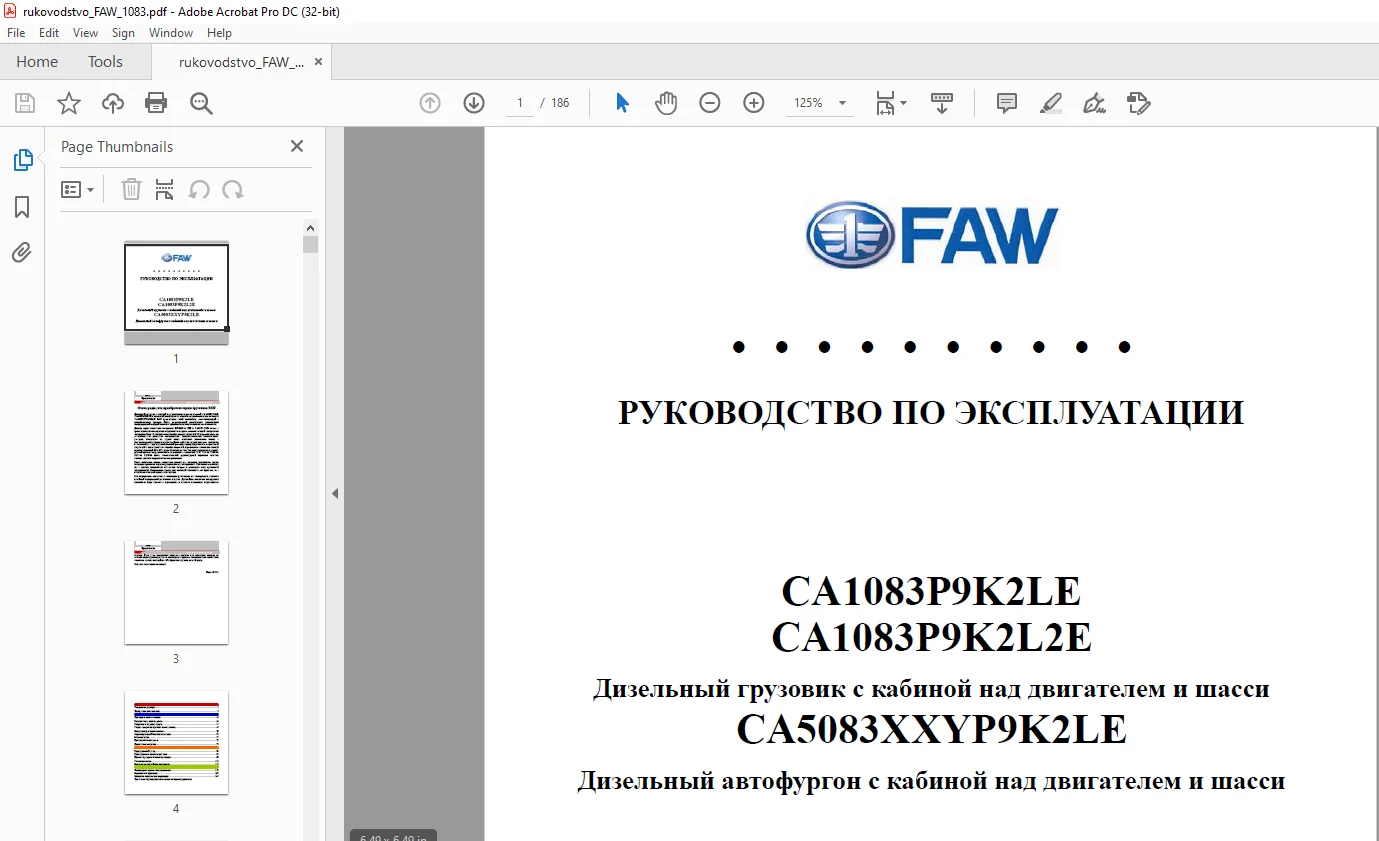This screenshot has height=841, width=1379.
Task: Zoom out with minus button
Action: (x=710, y=103)
